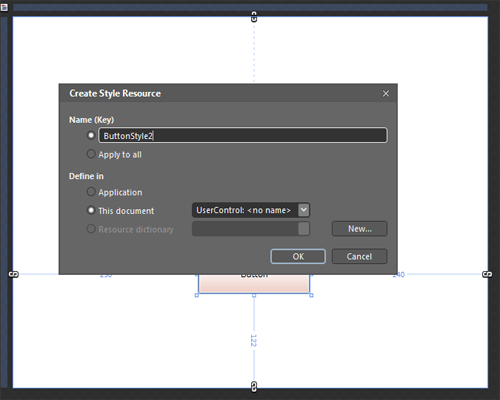Screen dimensions: 500x400
Task: Click the designer icon in top-left corner
Action: coord(4,7)
